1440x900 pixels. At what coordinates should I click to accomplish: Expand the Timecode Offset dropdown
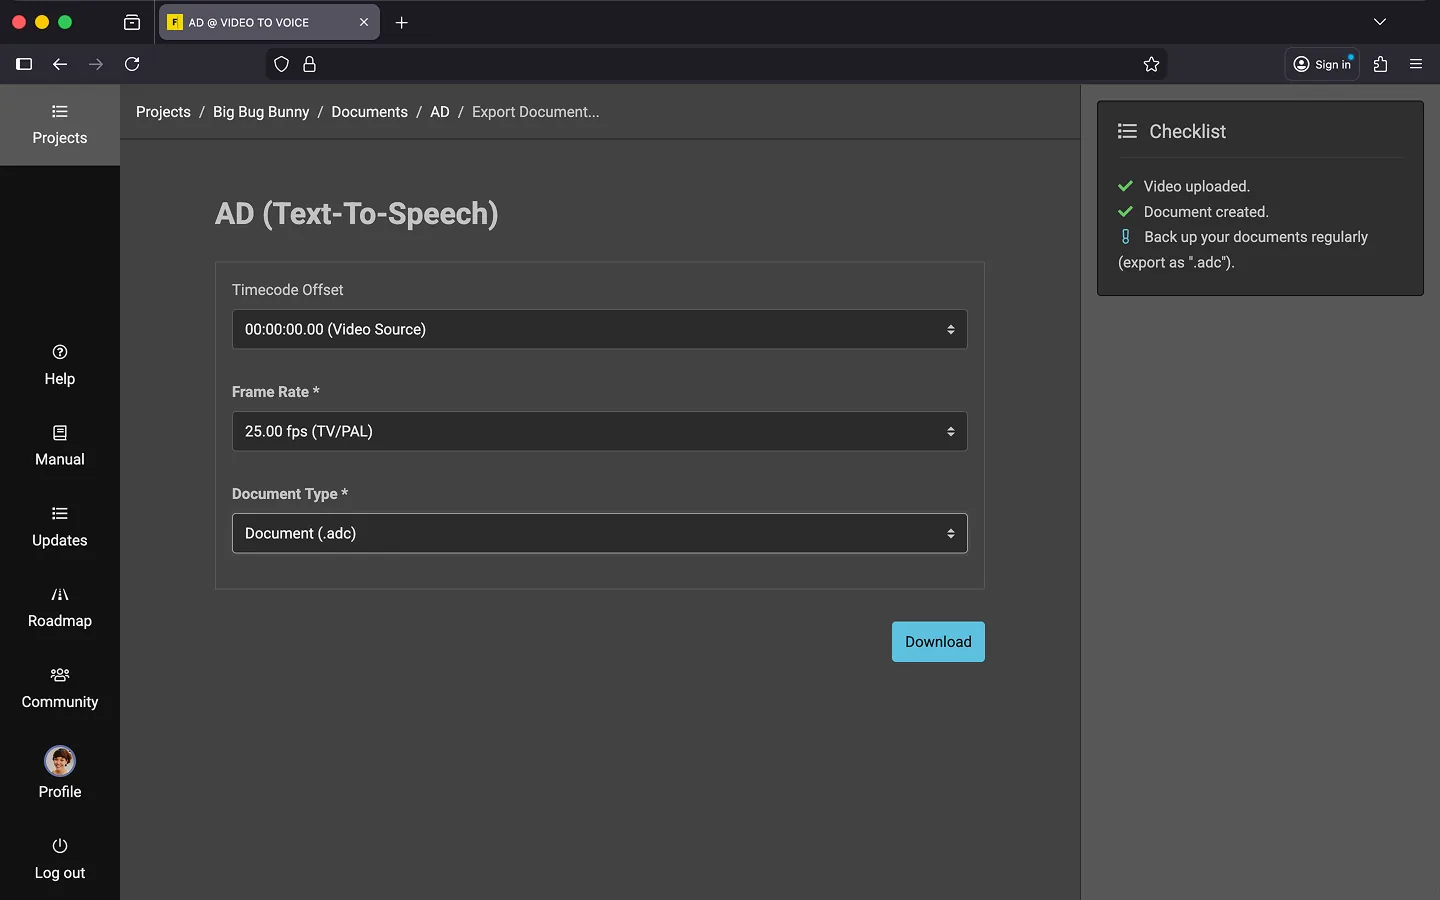click(599, 329)
